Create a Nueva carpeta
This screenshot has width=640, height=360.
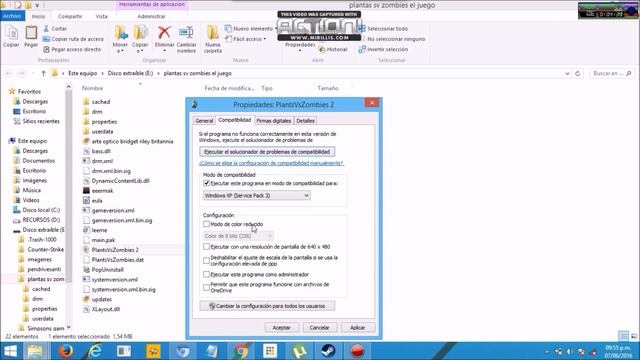click(213, 39)
